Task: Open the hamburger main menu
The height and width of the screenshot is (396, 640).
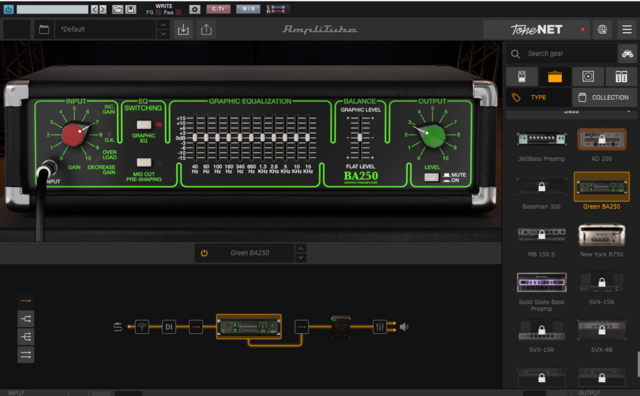Action: pos(627,29)
